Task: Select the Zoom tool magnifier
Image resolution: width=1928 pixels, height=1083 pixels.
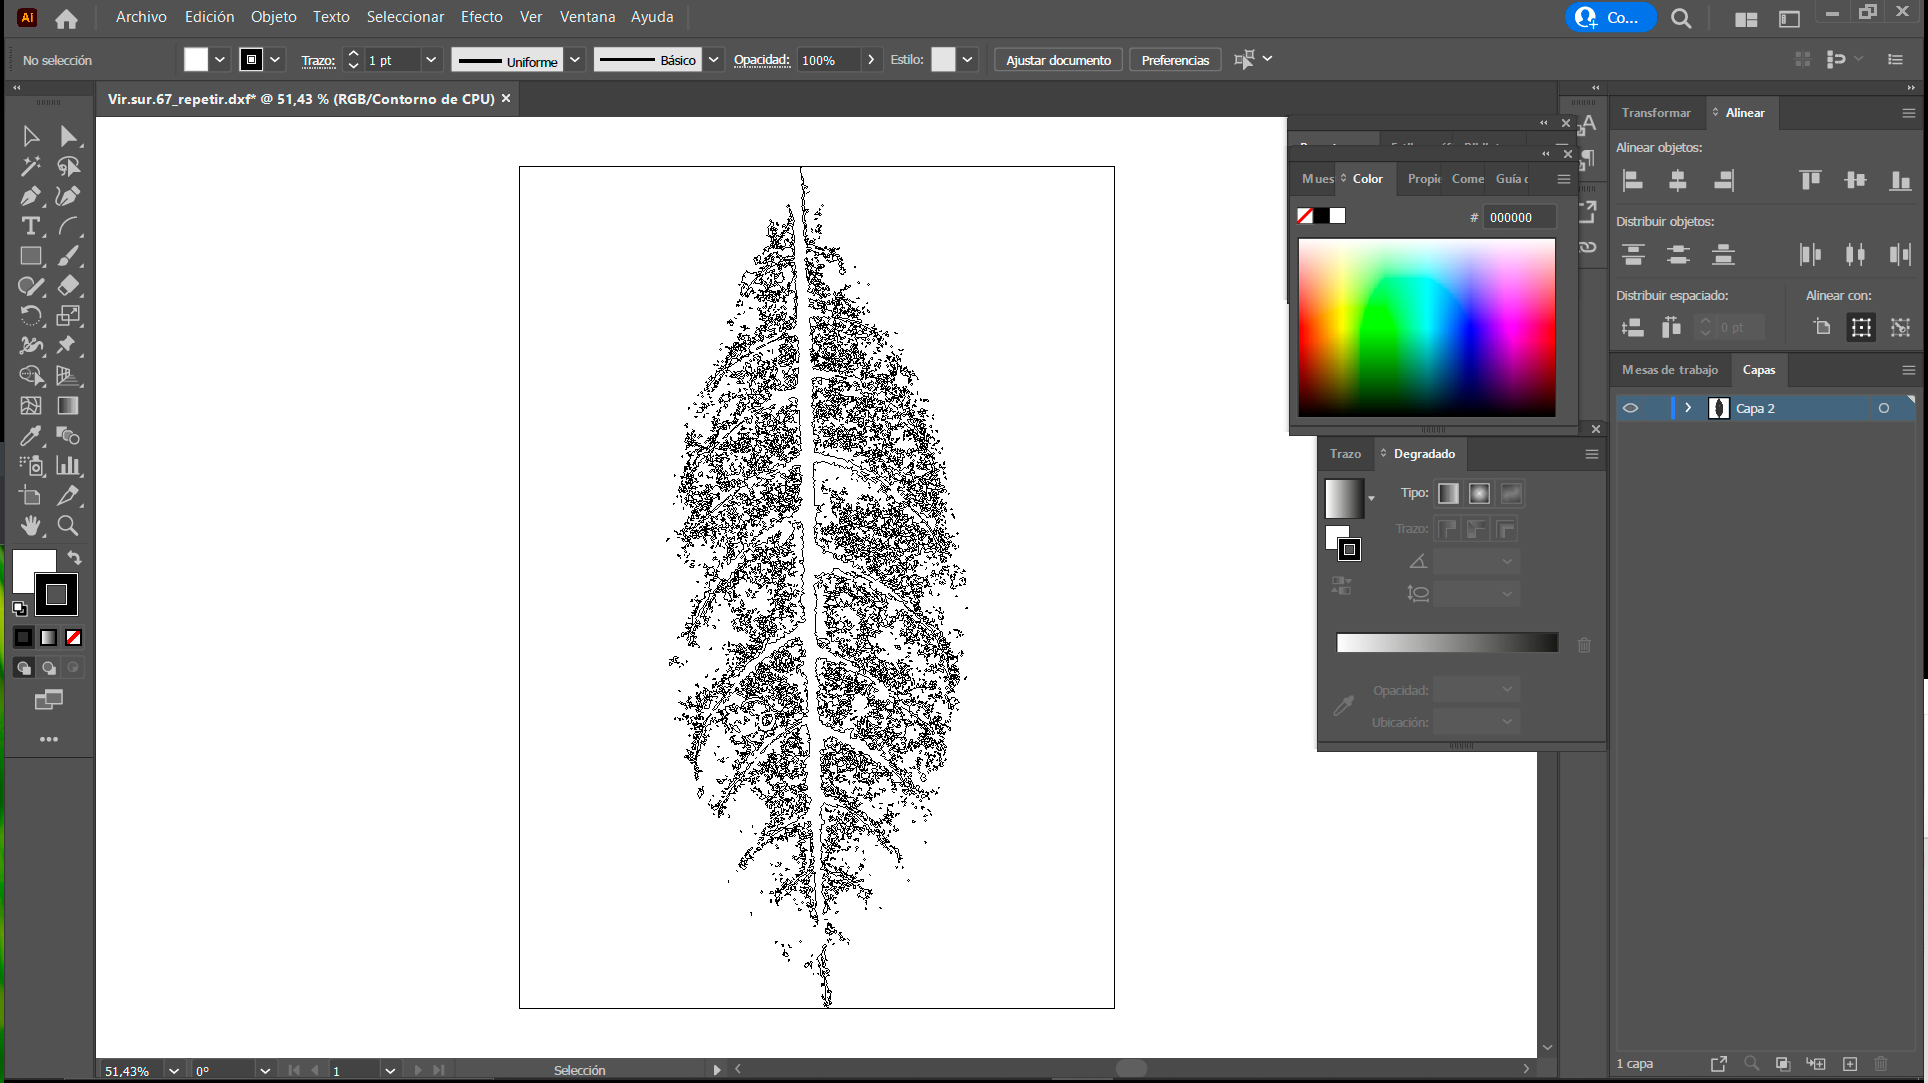Action: point(68,526)
